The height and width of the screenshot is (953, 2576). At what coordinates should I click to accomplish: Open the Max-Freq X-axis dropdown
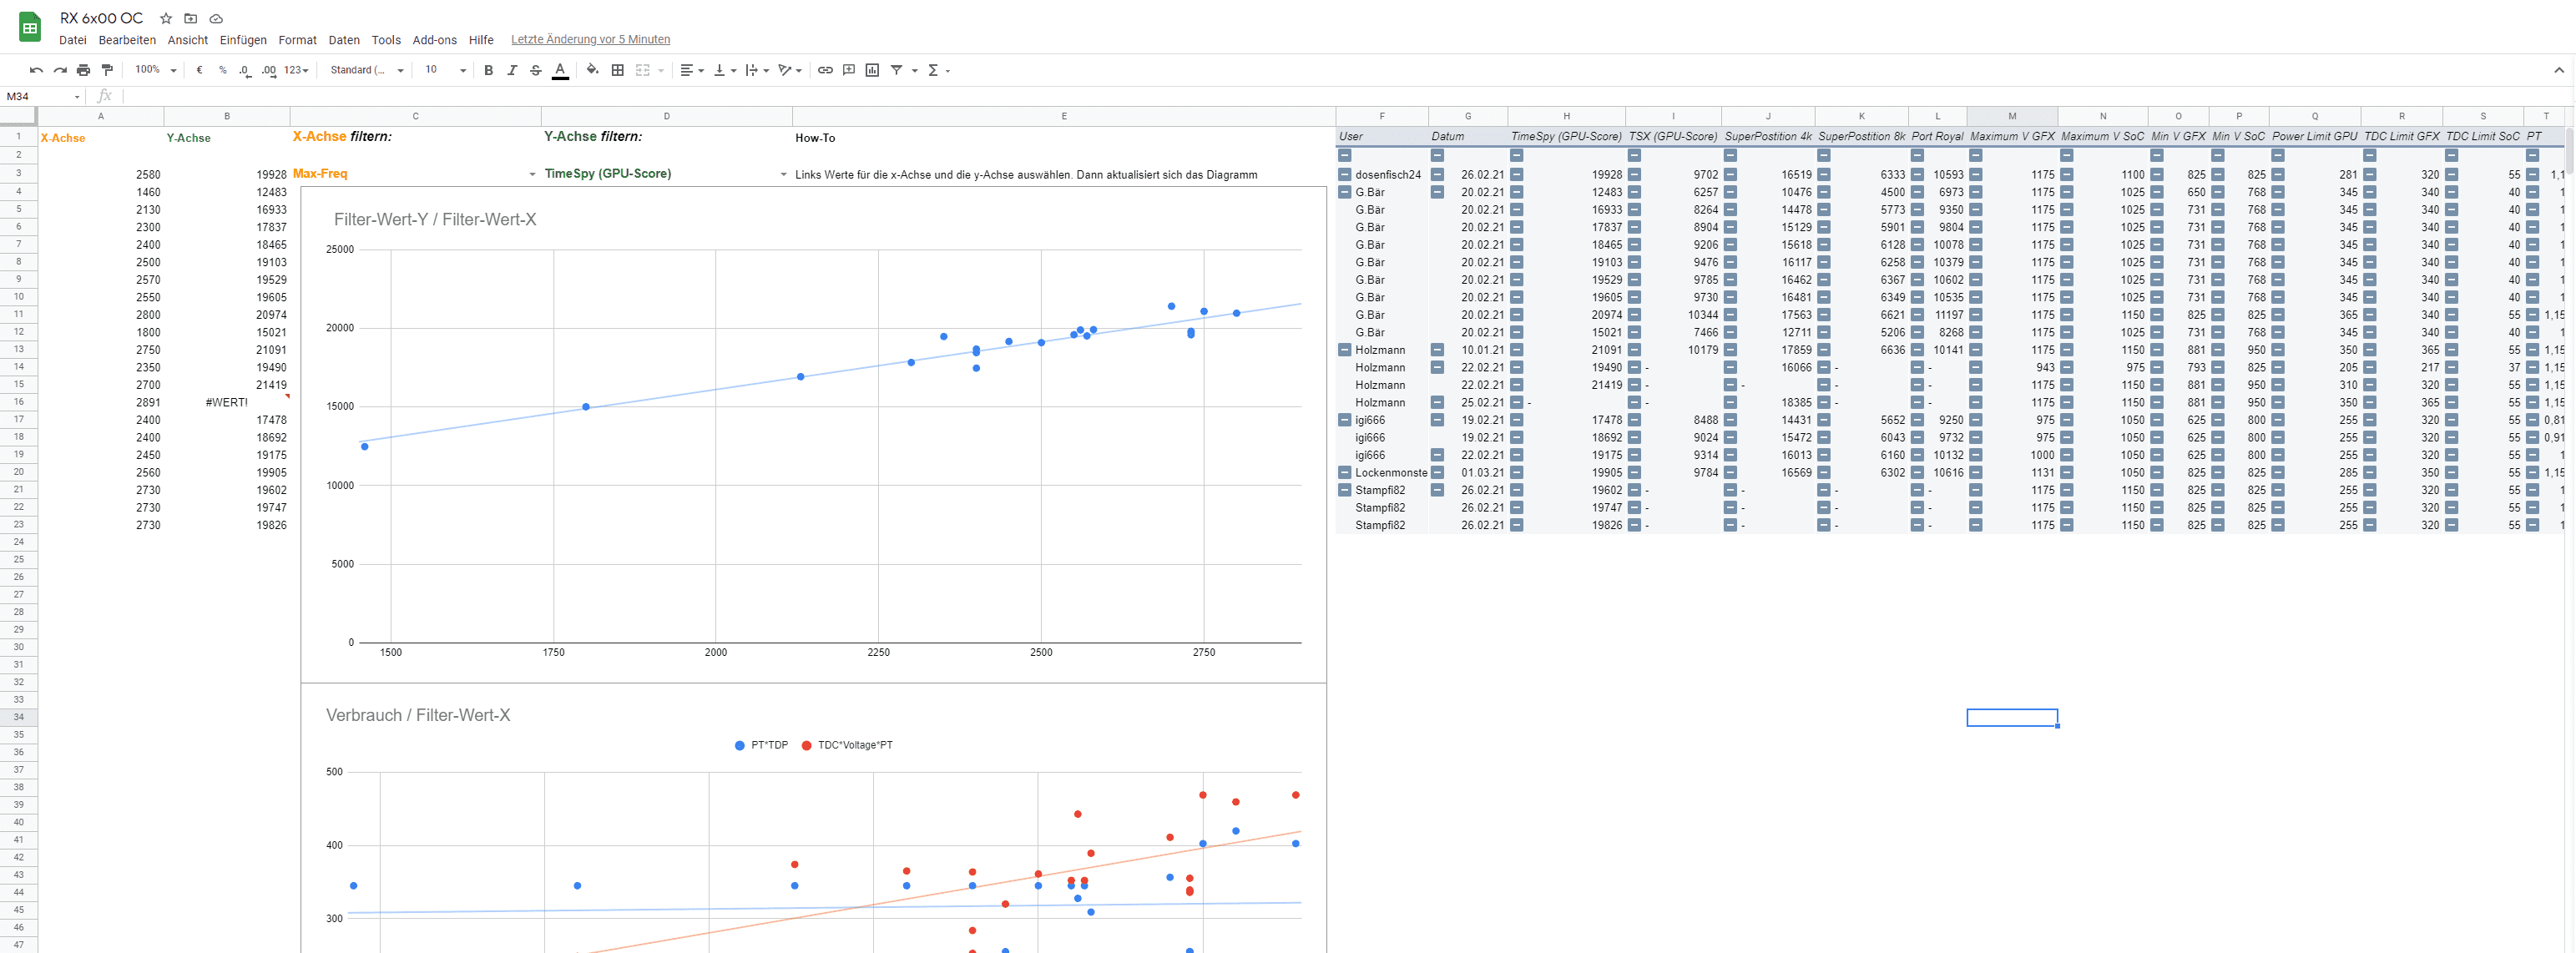(532, 174)
